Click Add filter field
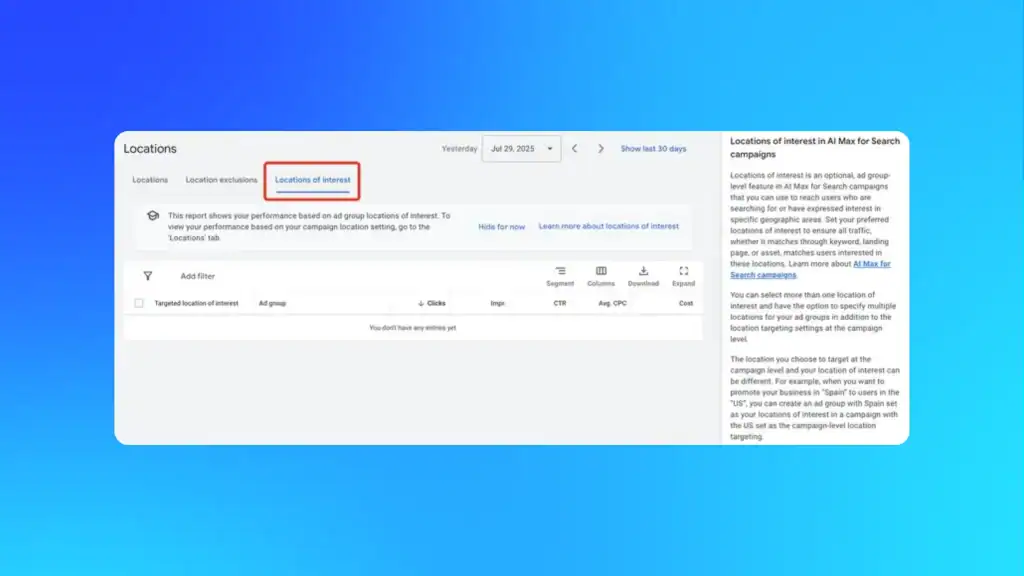The image size is (1024, 576). click(x=197, y=276)
